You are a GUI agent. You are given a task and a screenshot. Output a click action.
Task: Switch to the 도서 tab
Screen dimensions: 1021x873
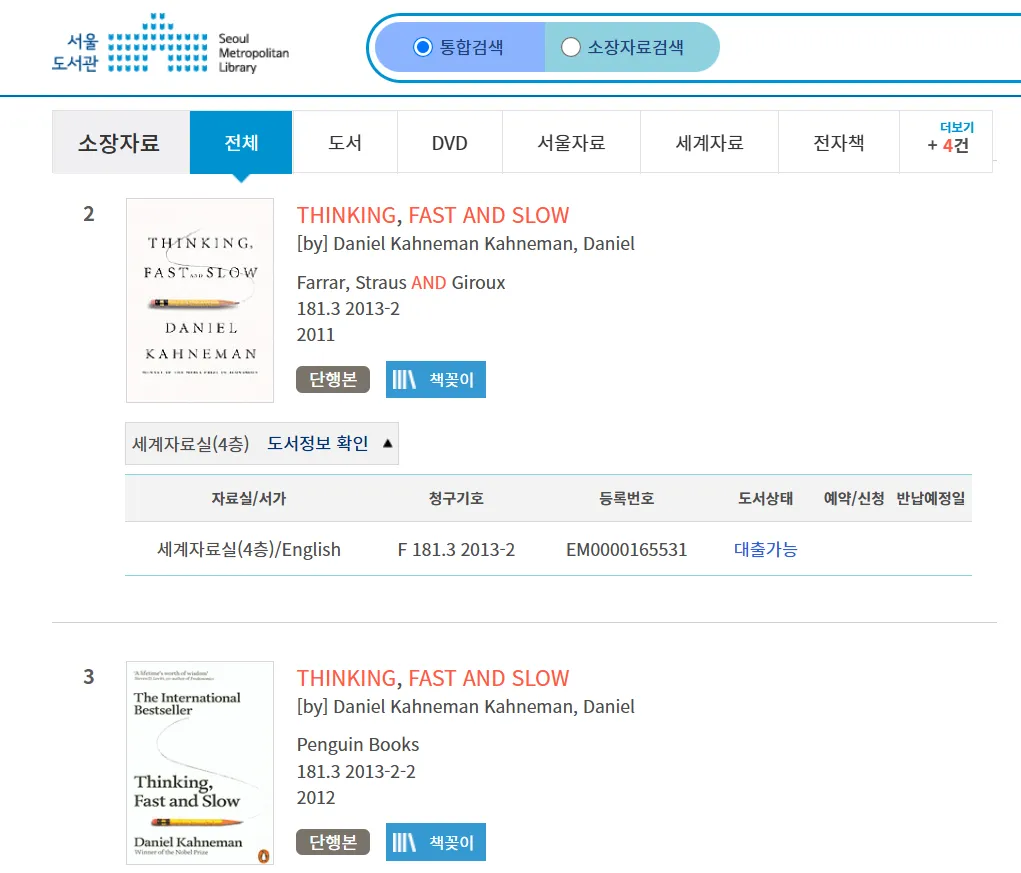[344, 143]
